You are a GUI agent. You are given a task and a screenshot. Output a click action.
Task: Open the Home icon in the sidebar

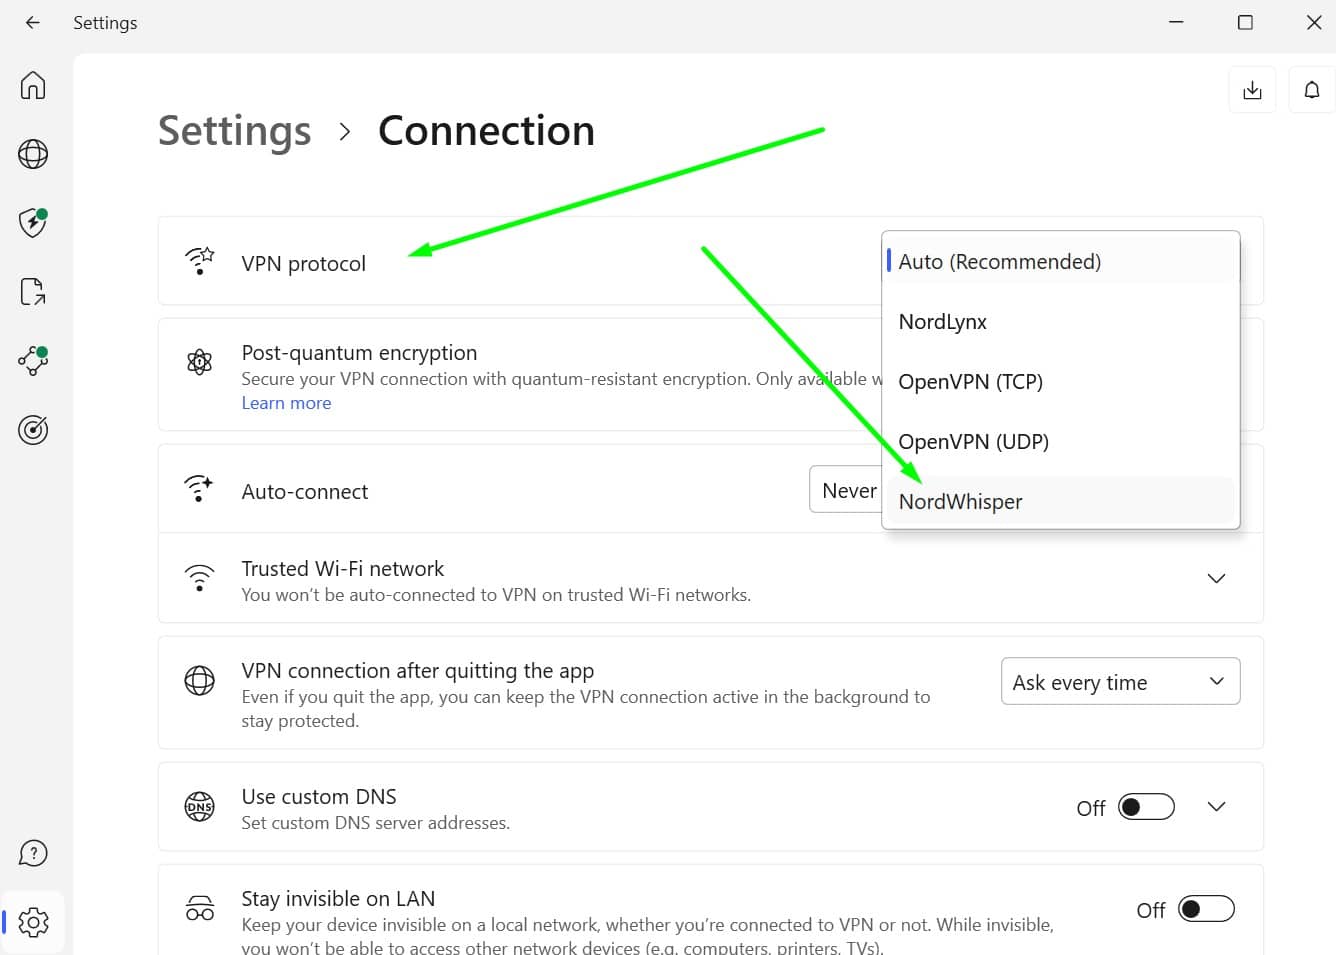33,85
